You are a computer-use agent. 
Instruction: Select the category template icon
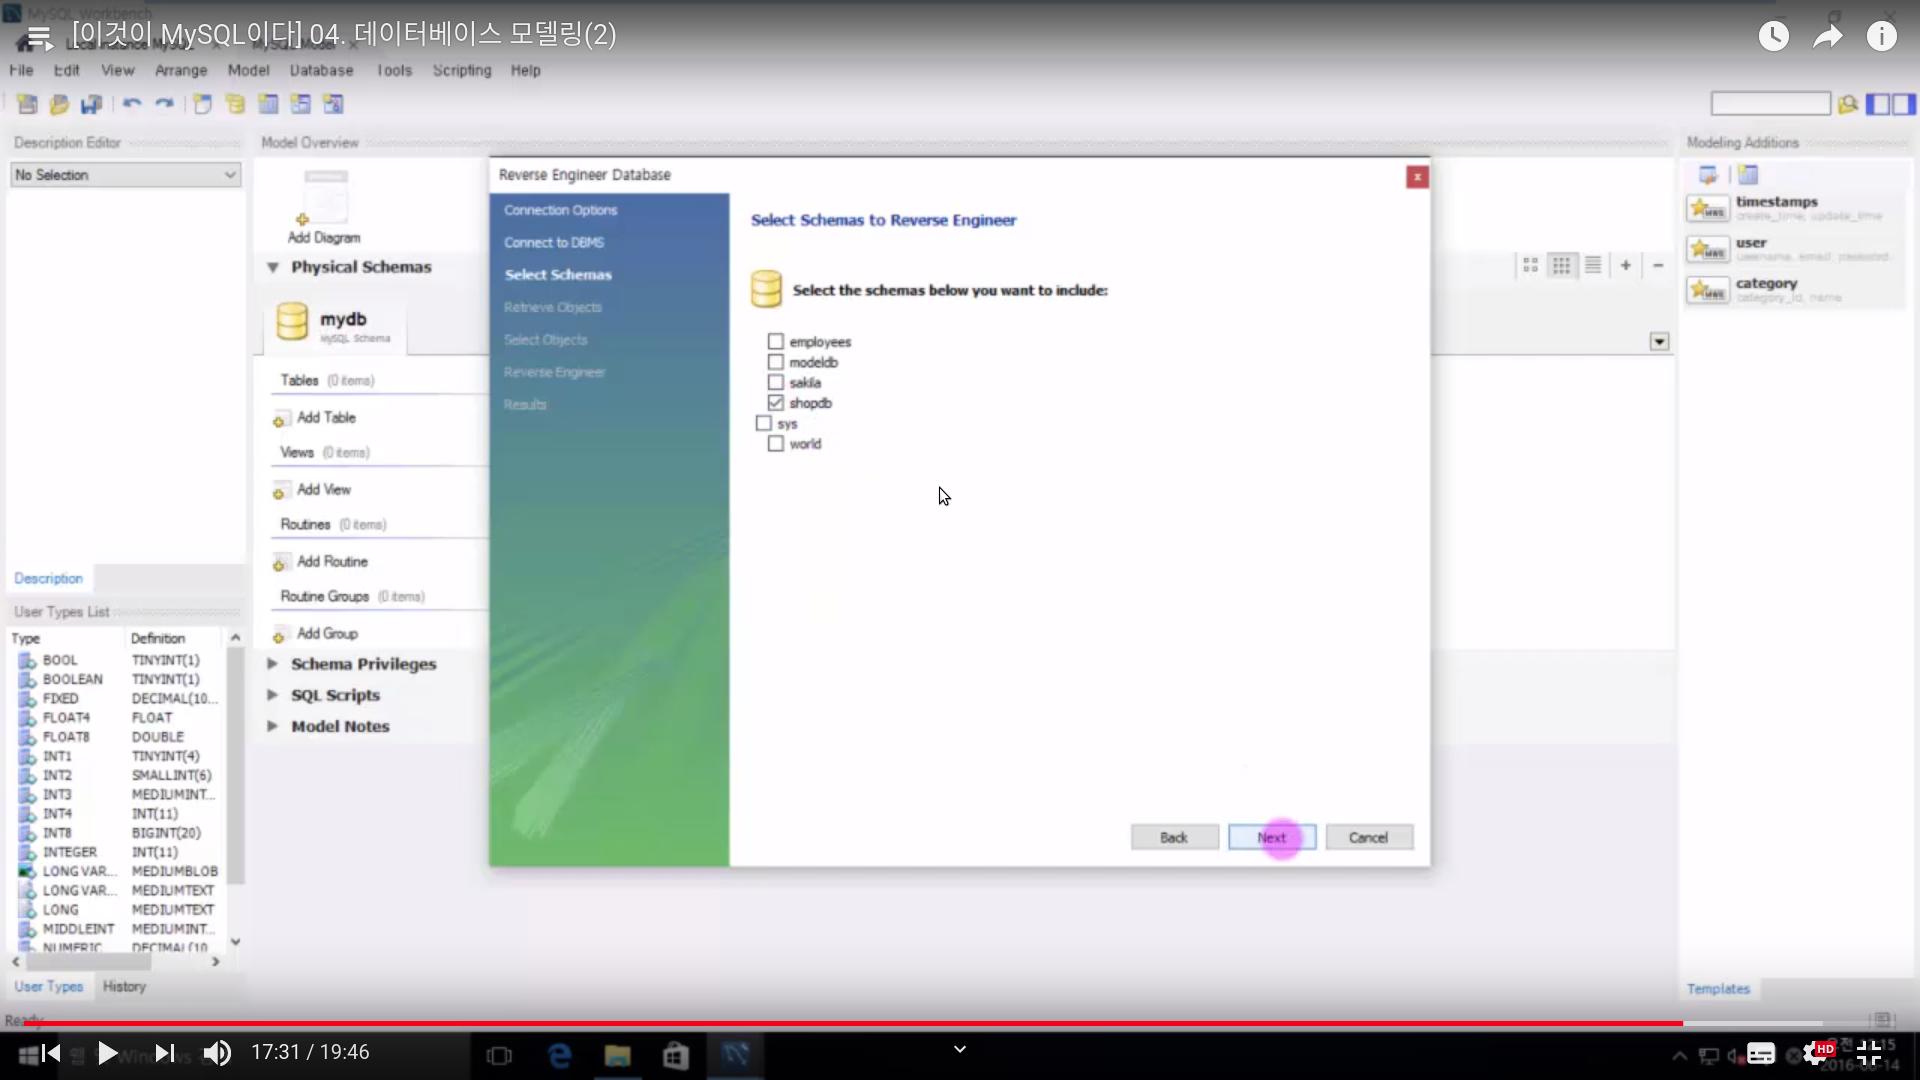click(x=1708, y=290)
